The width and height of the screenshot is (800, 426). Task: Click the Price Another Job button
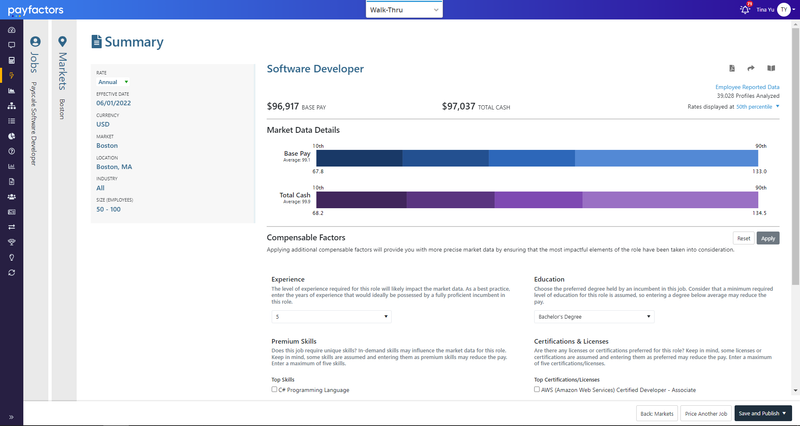click(706, 413)
